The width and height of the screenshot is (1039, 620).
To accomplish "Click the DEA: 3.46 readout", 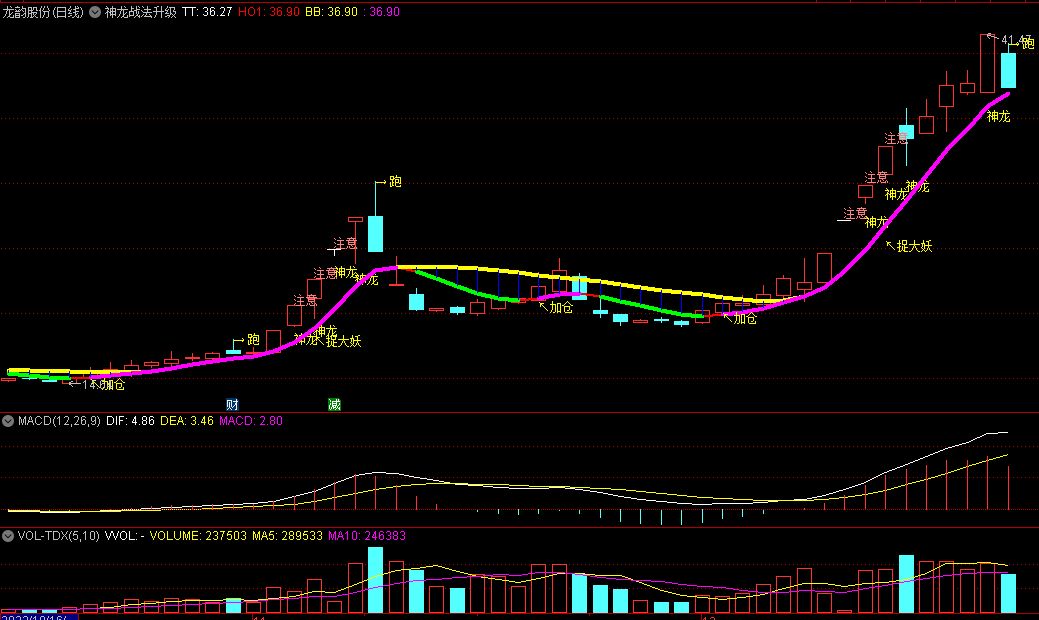I will tap(187, 421).
